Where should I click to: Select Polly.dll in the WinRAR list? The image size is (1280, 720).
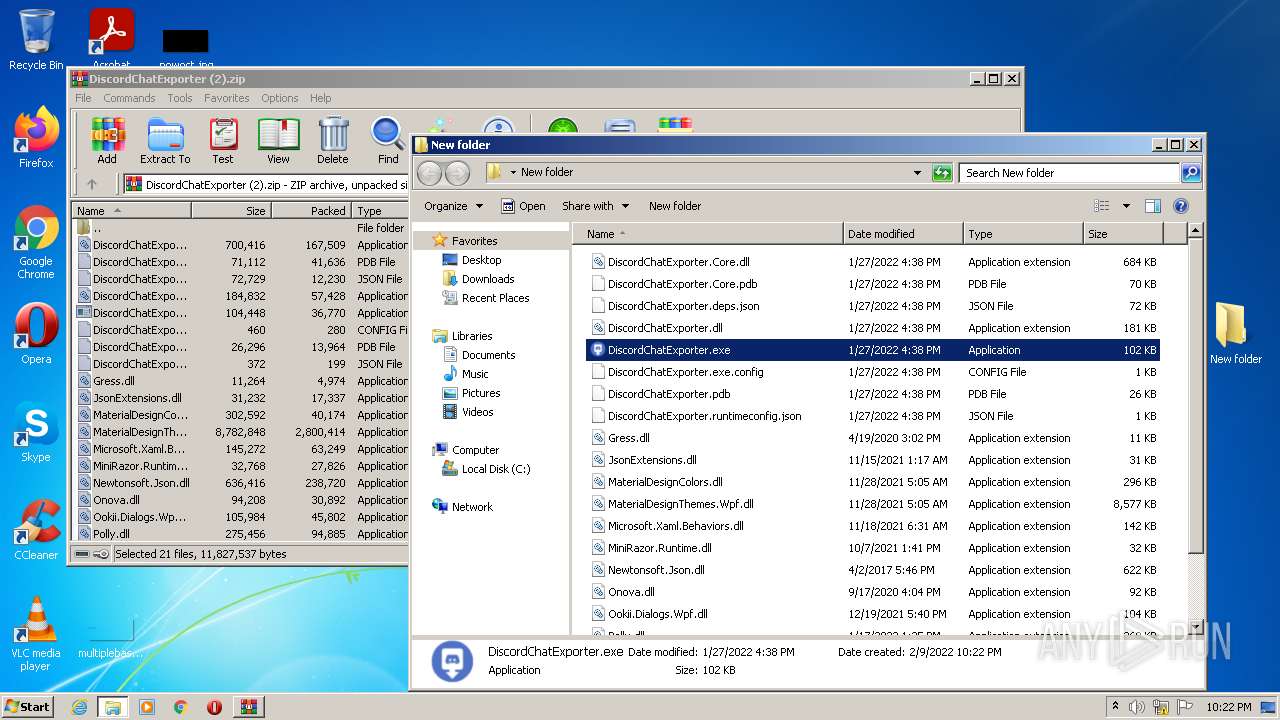coord(240,534)
